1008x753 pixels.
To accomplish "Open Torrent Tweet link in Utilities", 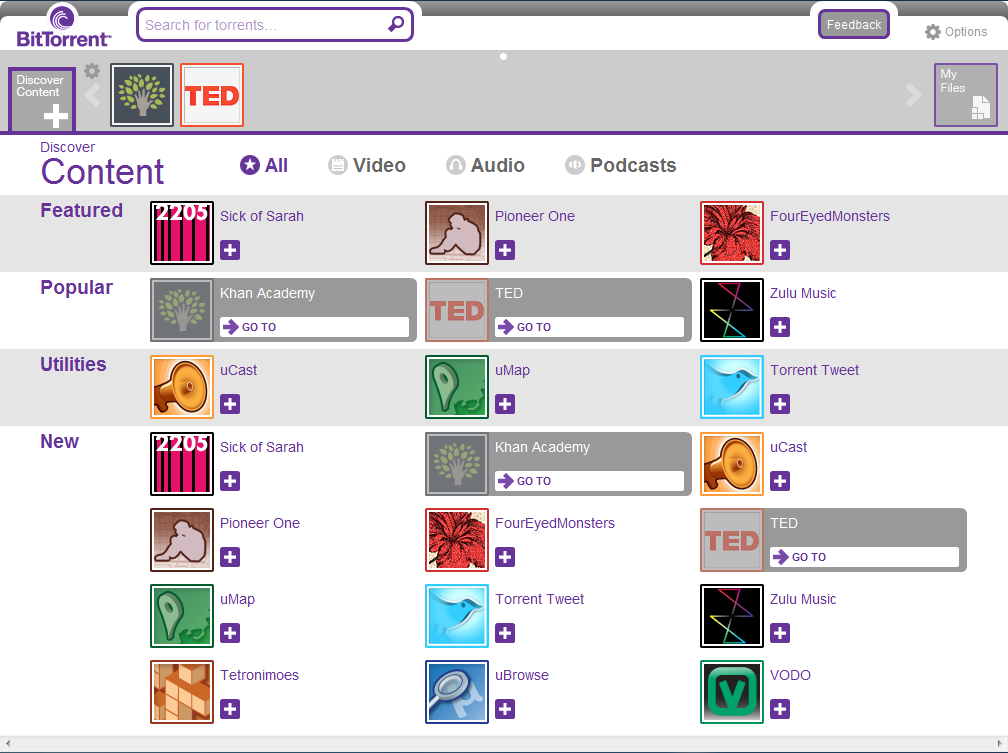I will pos(814,370).
